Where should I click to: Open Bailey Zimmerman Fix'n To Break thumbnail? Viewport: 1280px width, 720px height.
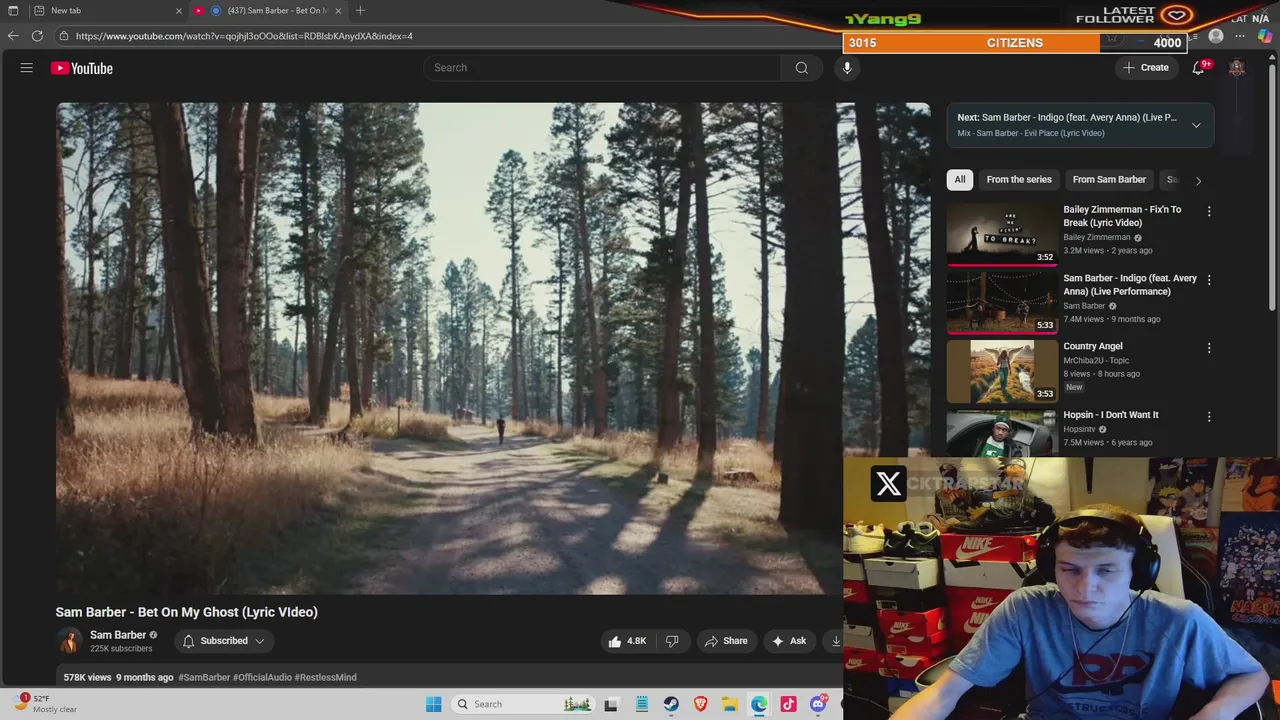pyautogui.click(x=1002, y=234)
